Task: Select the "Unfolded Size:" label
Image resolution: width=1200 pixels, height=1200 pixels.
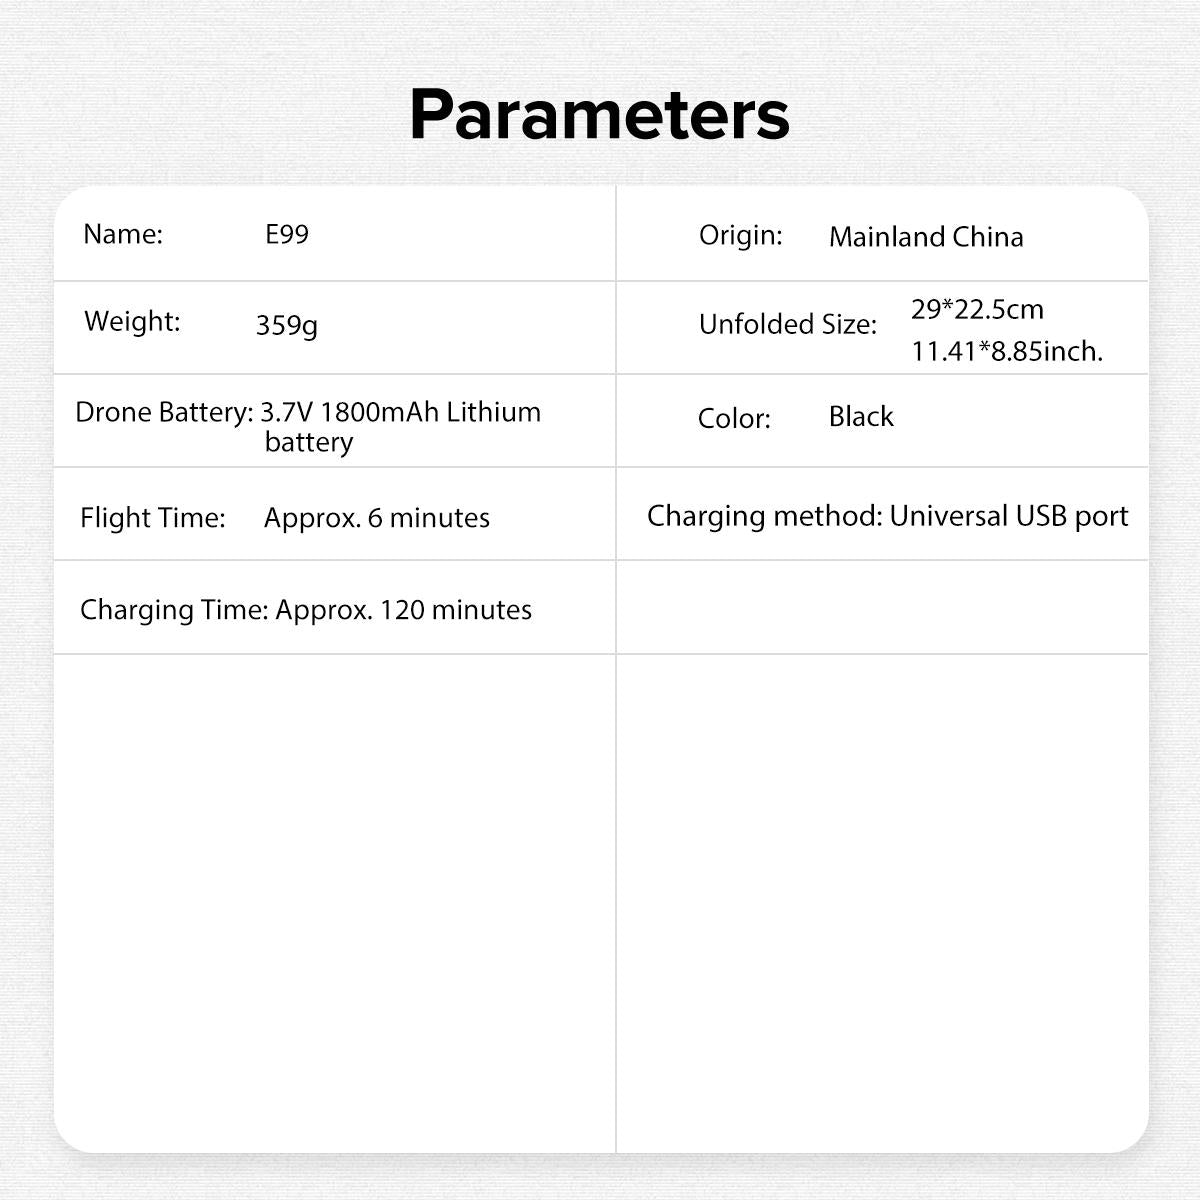Action: click(x=787, y=324)
